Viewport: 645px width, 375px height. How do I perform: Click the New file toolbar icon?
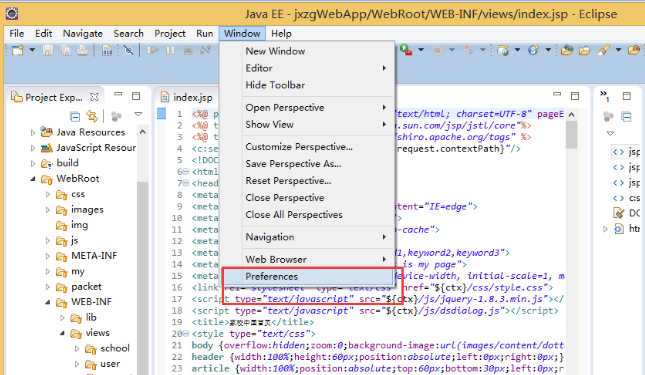pos(18,51)
